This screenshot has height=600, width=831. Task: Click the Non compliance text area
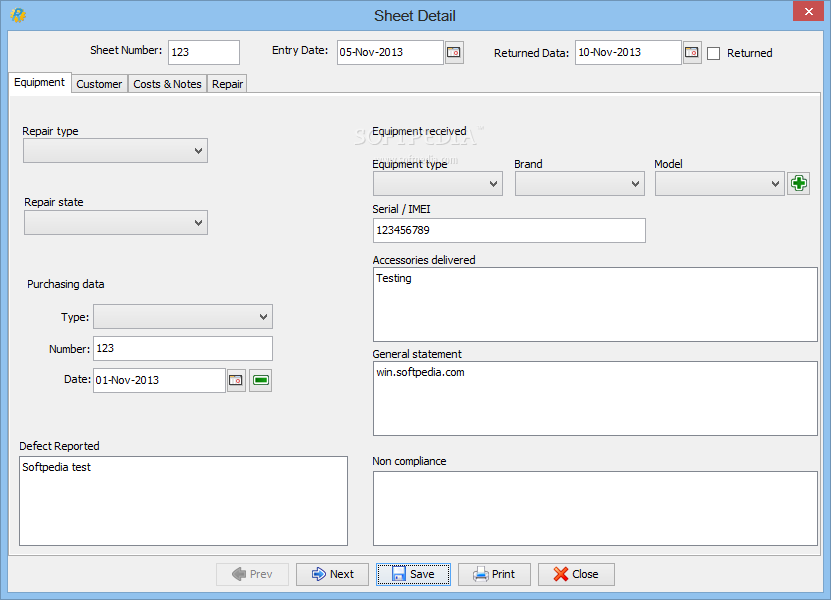[x=595, y=508]
